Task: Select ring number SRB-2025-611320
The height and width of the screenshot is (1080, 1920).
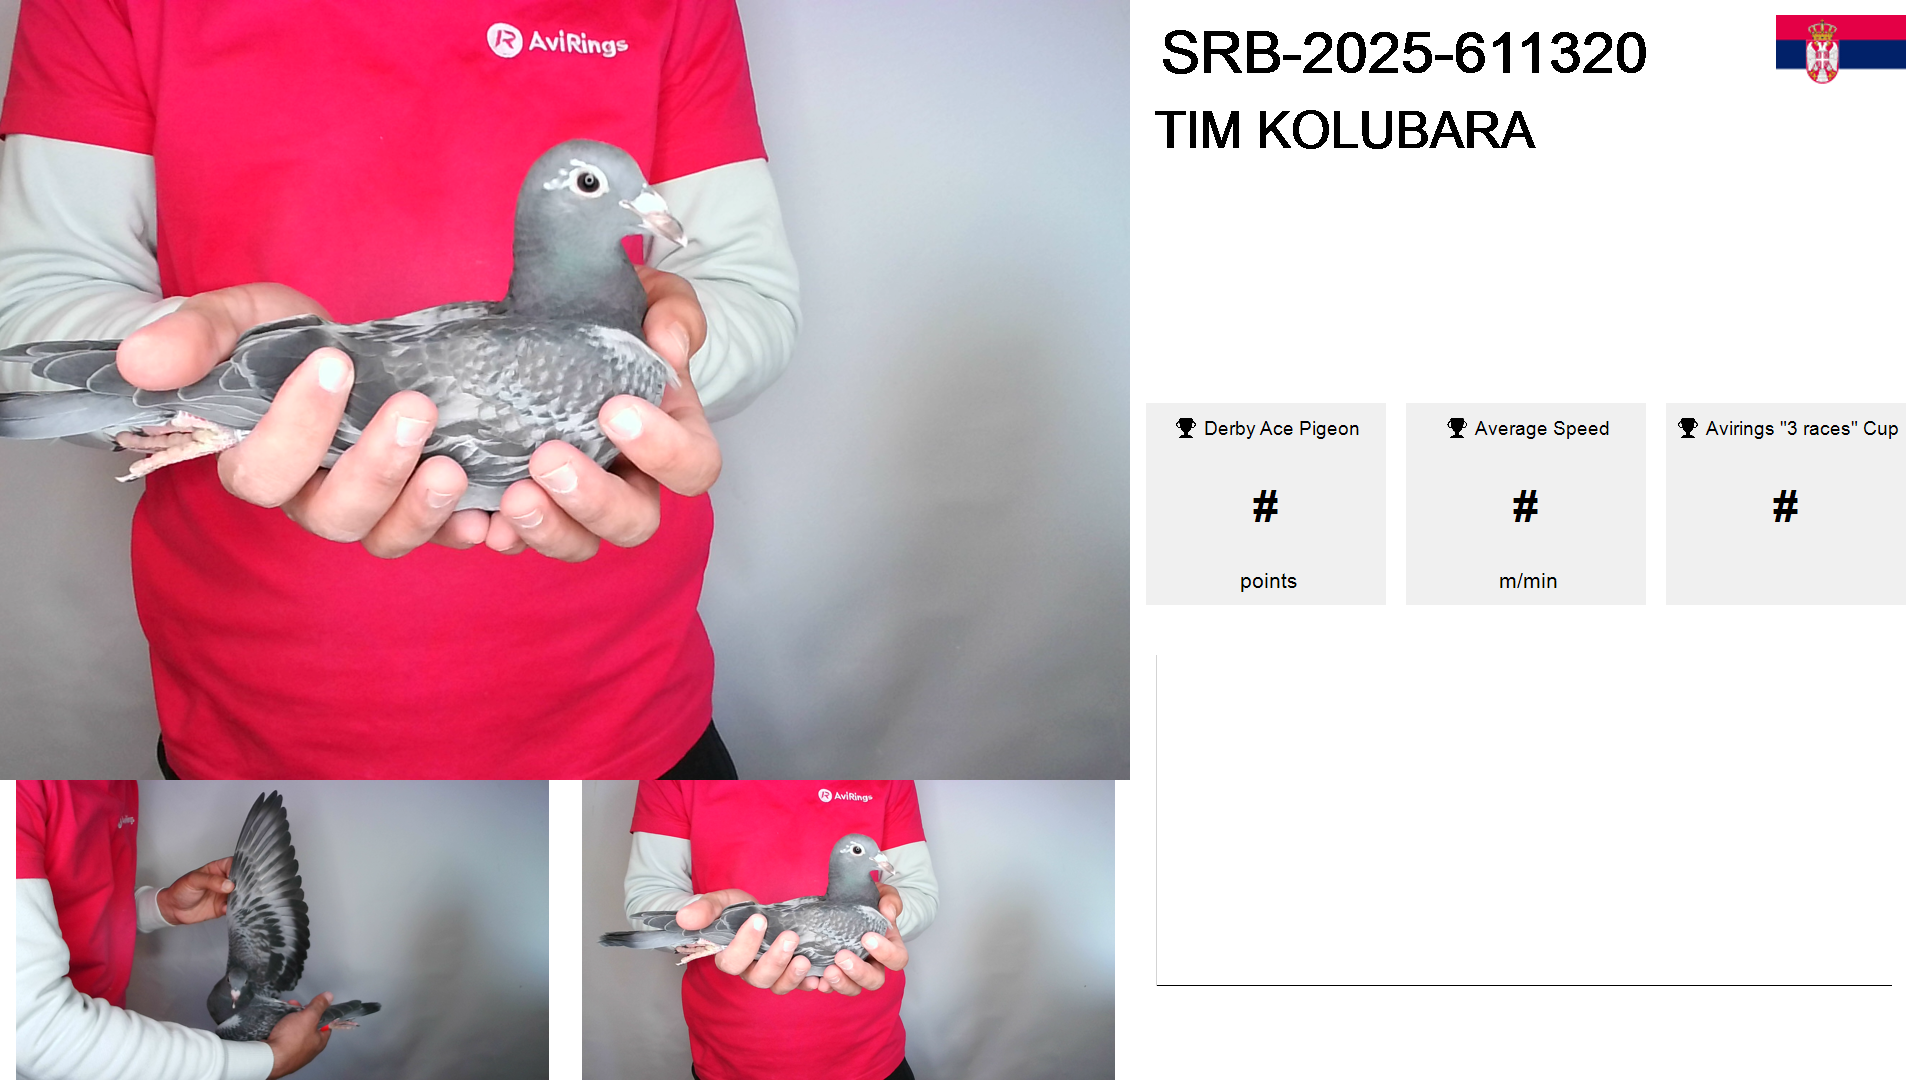Action: click(x=1404, y=53)
